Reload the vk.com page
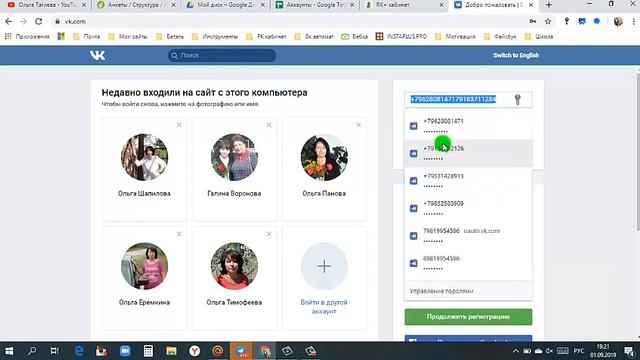The height and width of the screenshot is (360, 640). (38, 21)
